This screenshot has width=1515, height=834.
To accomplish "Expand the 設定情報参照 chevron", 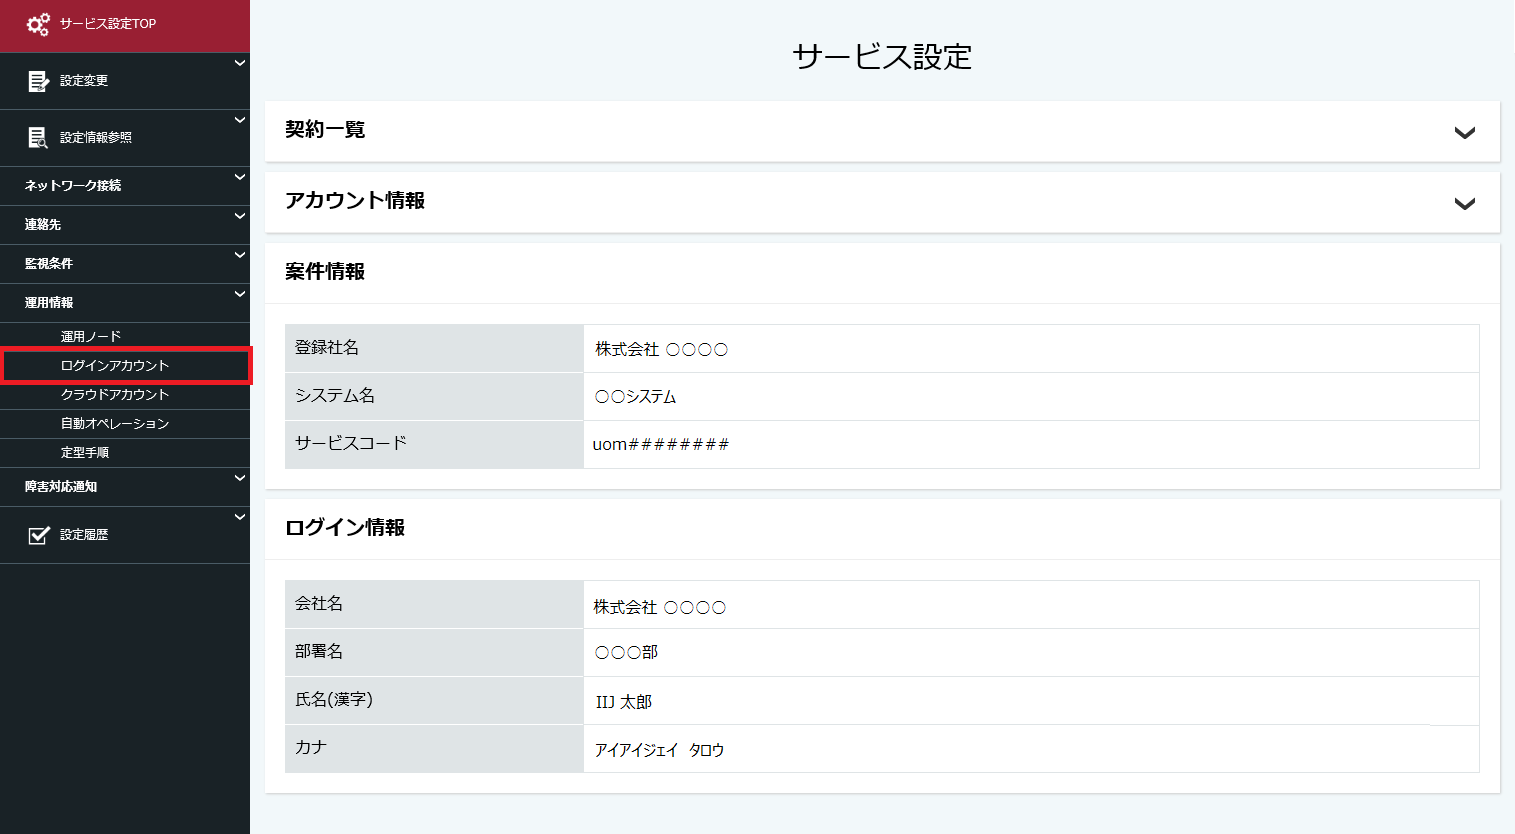I will click(240, 120).
